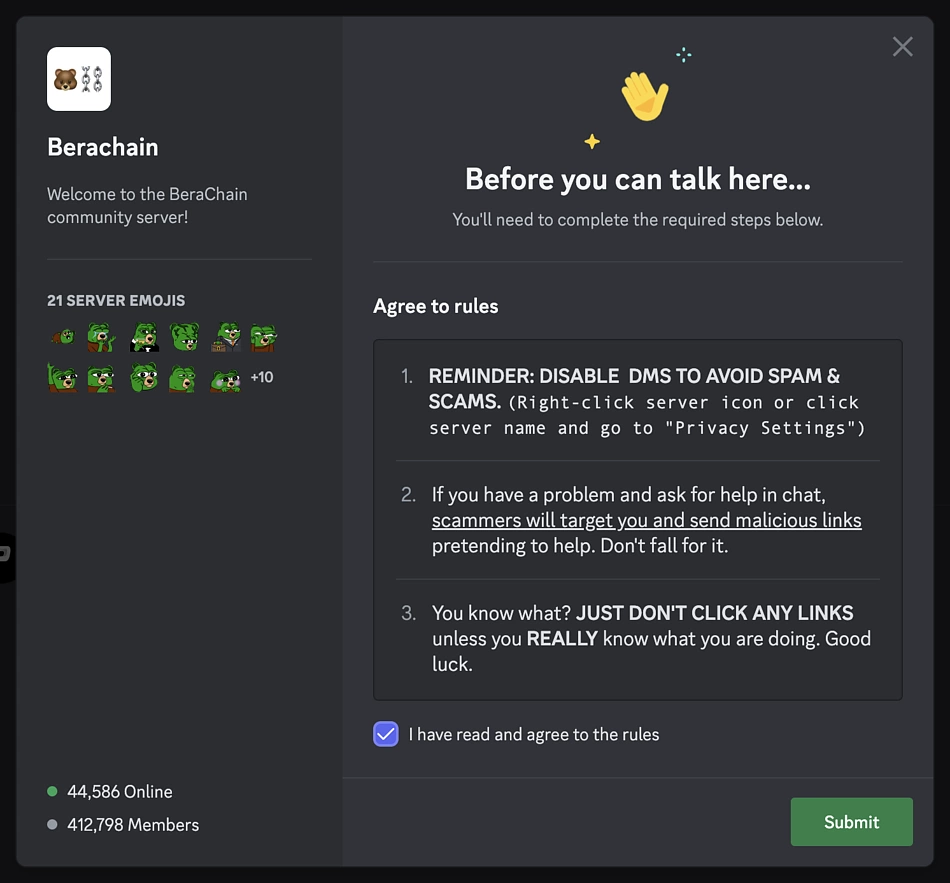Click the waving hand icon above the heading

[x=645, y=96]
